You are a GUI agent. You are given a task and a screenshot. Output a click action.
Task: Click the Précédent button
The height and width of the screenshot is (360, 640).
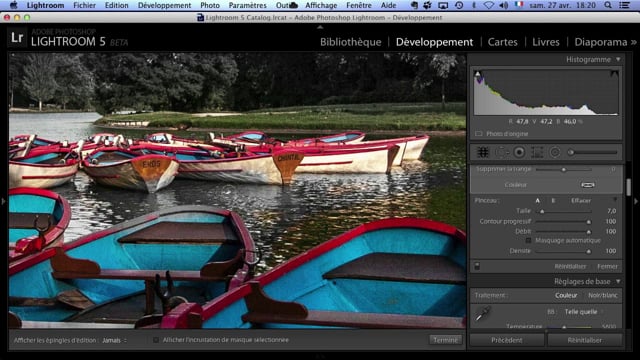pyautogui.click(x=507, y=340)
